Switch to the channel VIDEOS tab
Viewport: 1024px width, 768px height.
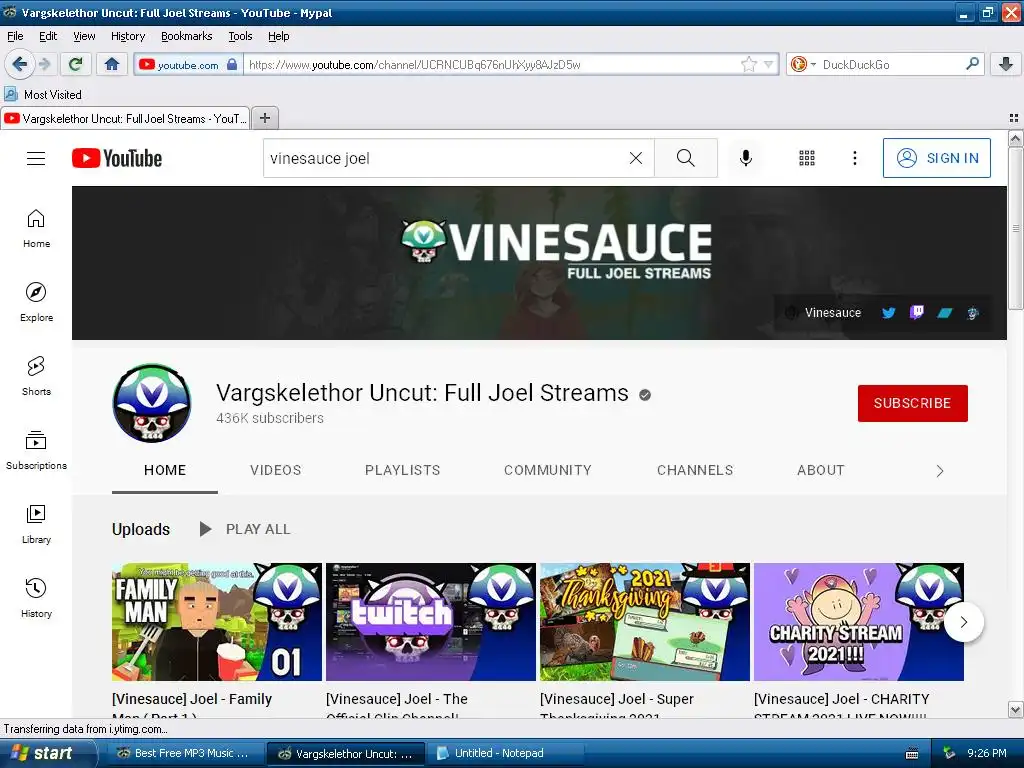click(x=276, y=470)
